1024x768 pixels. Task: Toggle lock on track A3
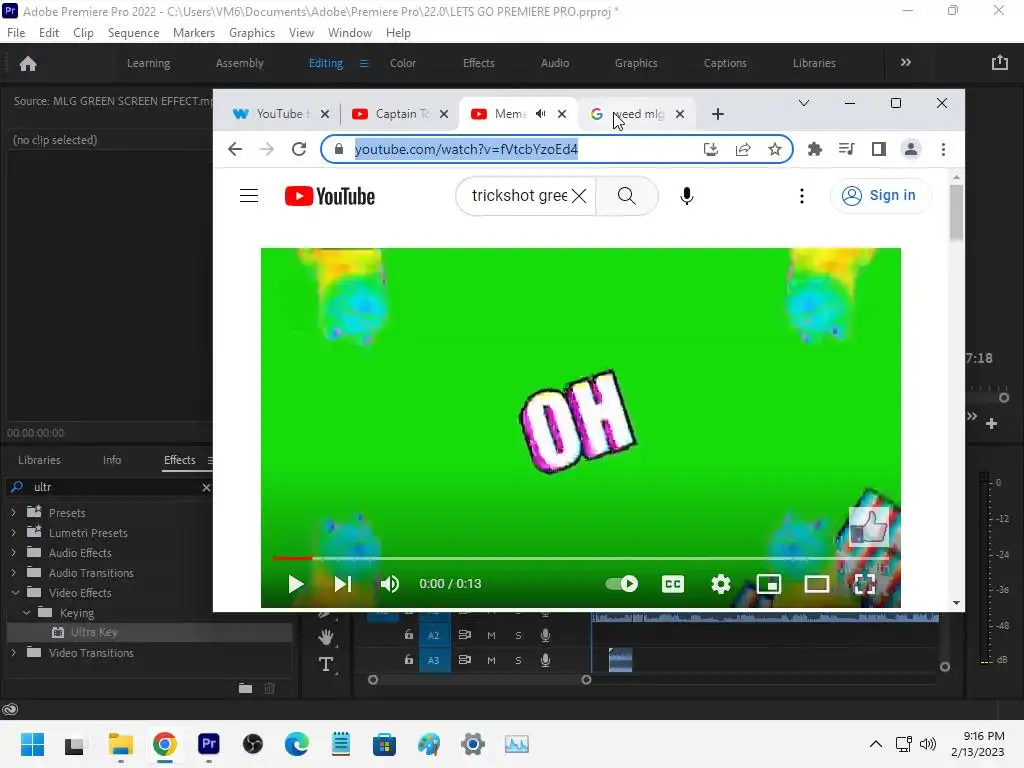pyautogui.click(x=409, y=660)
